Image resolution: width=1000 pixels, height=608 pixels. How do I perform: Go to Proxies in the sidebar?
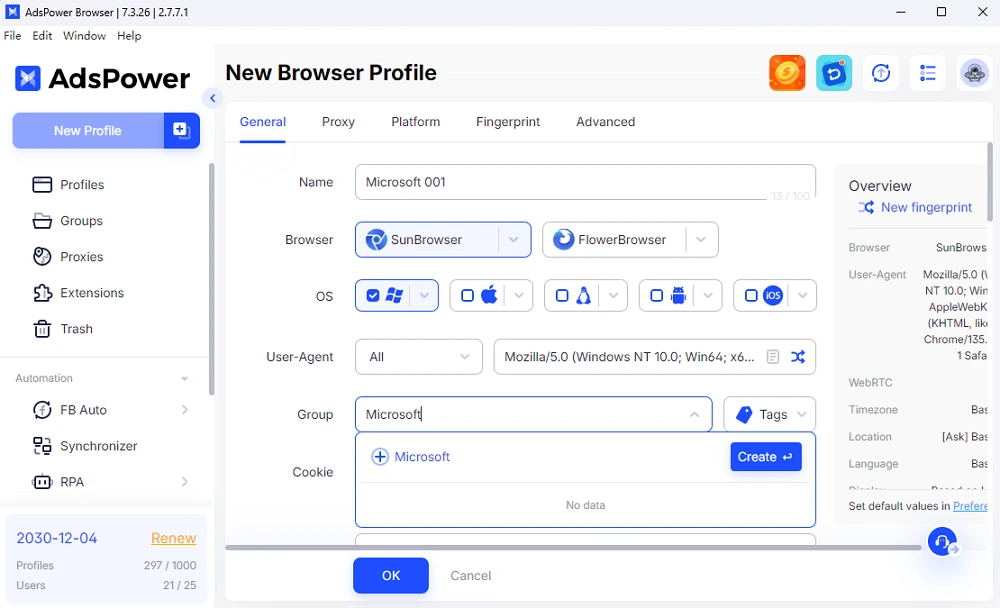click(x=82, y=256)
